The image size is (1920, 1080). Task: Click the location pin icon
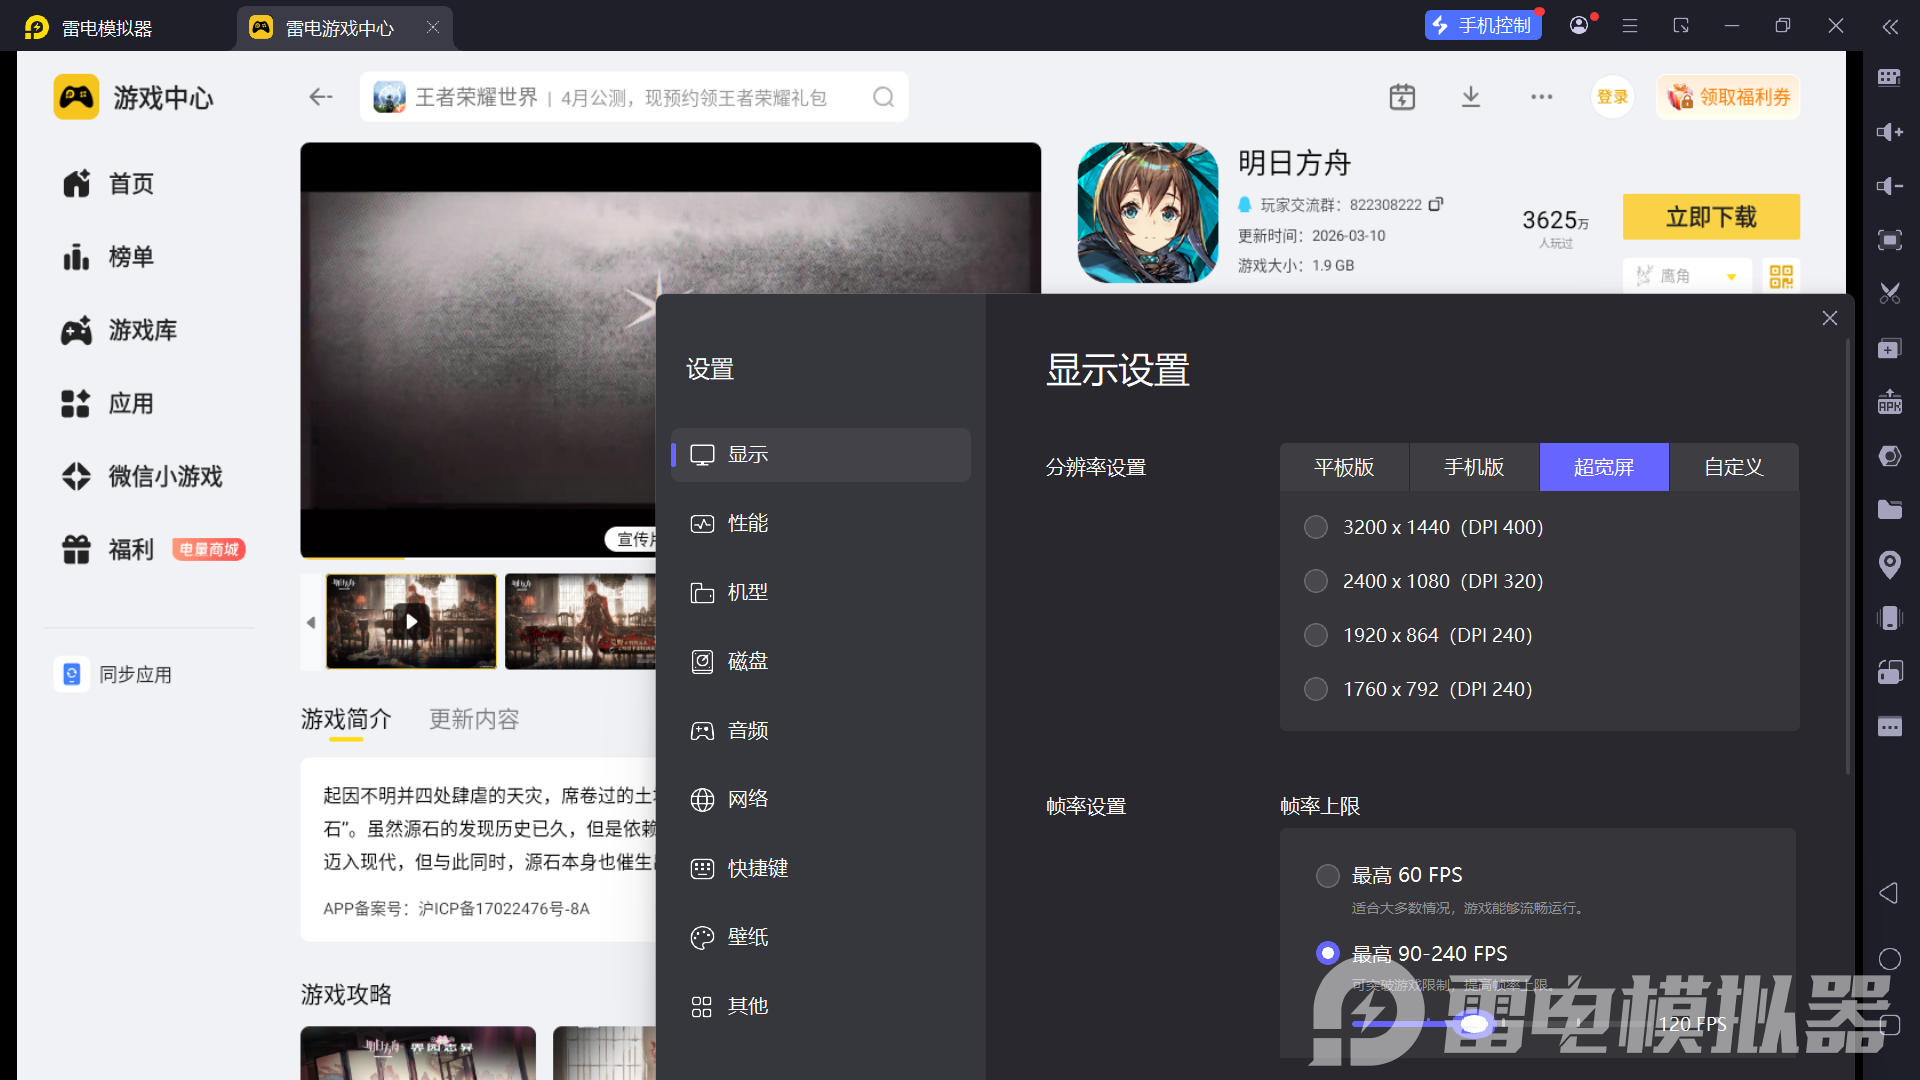[1889, 564]
